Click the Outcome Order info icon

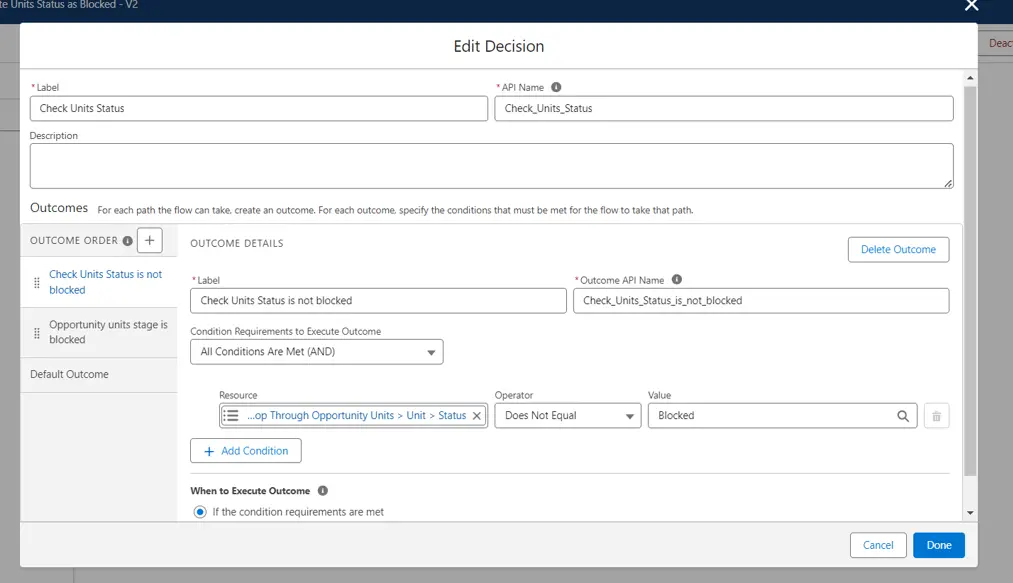click(127, 241)
